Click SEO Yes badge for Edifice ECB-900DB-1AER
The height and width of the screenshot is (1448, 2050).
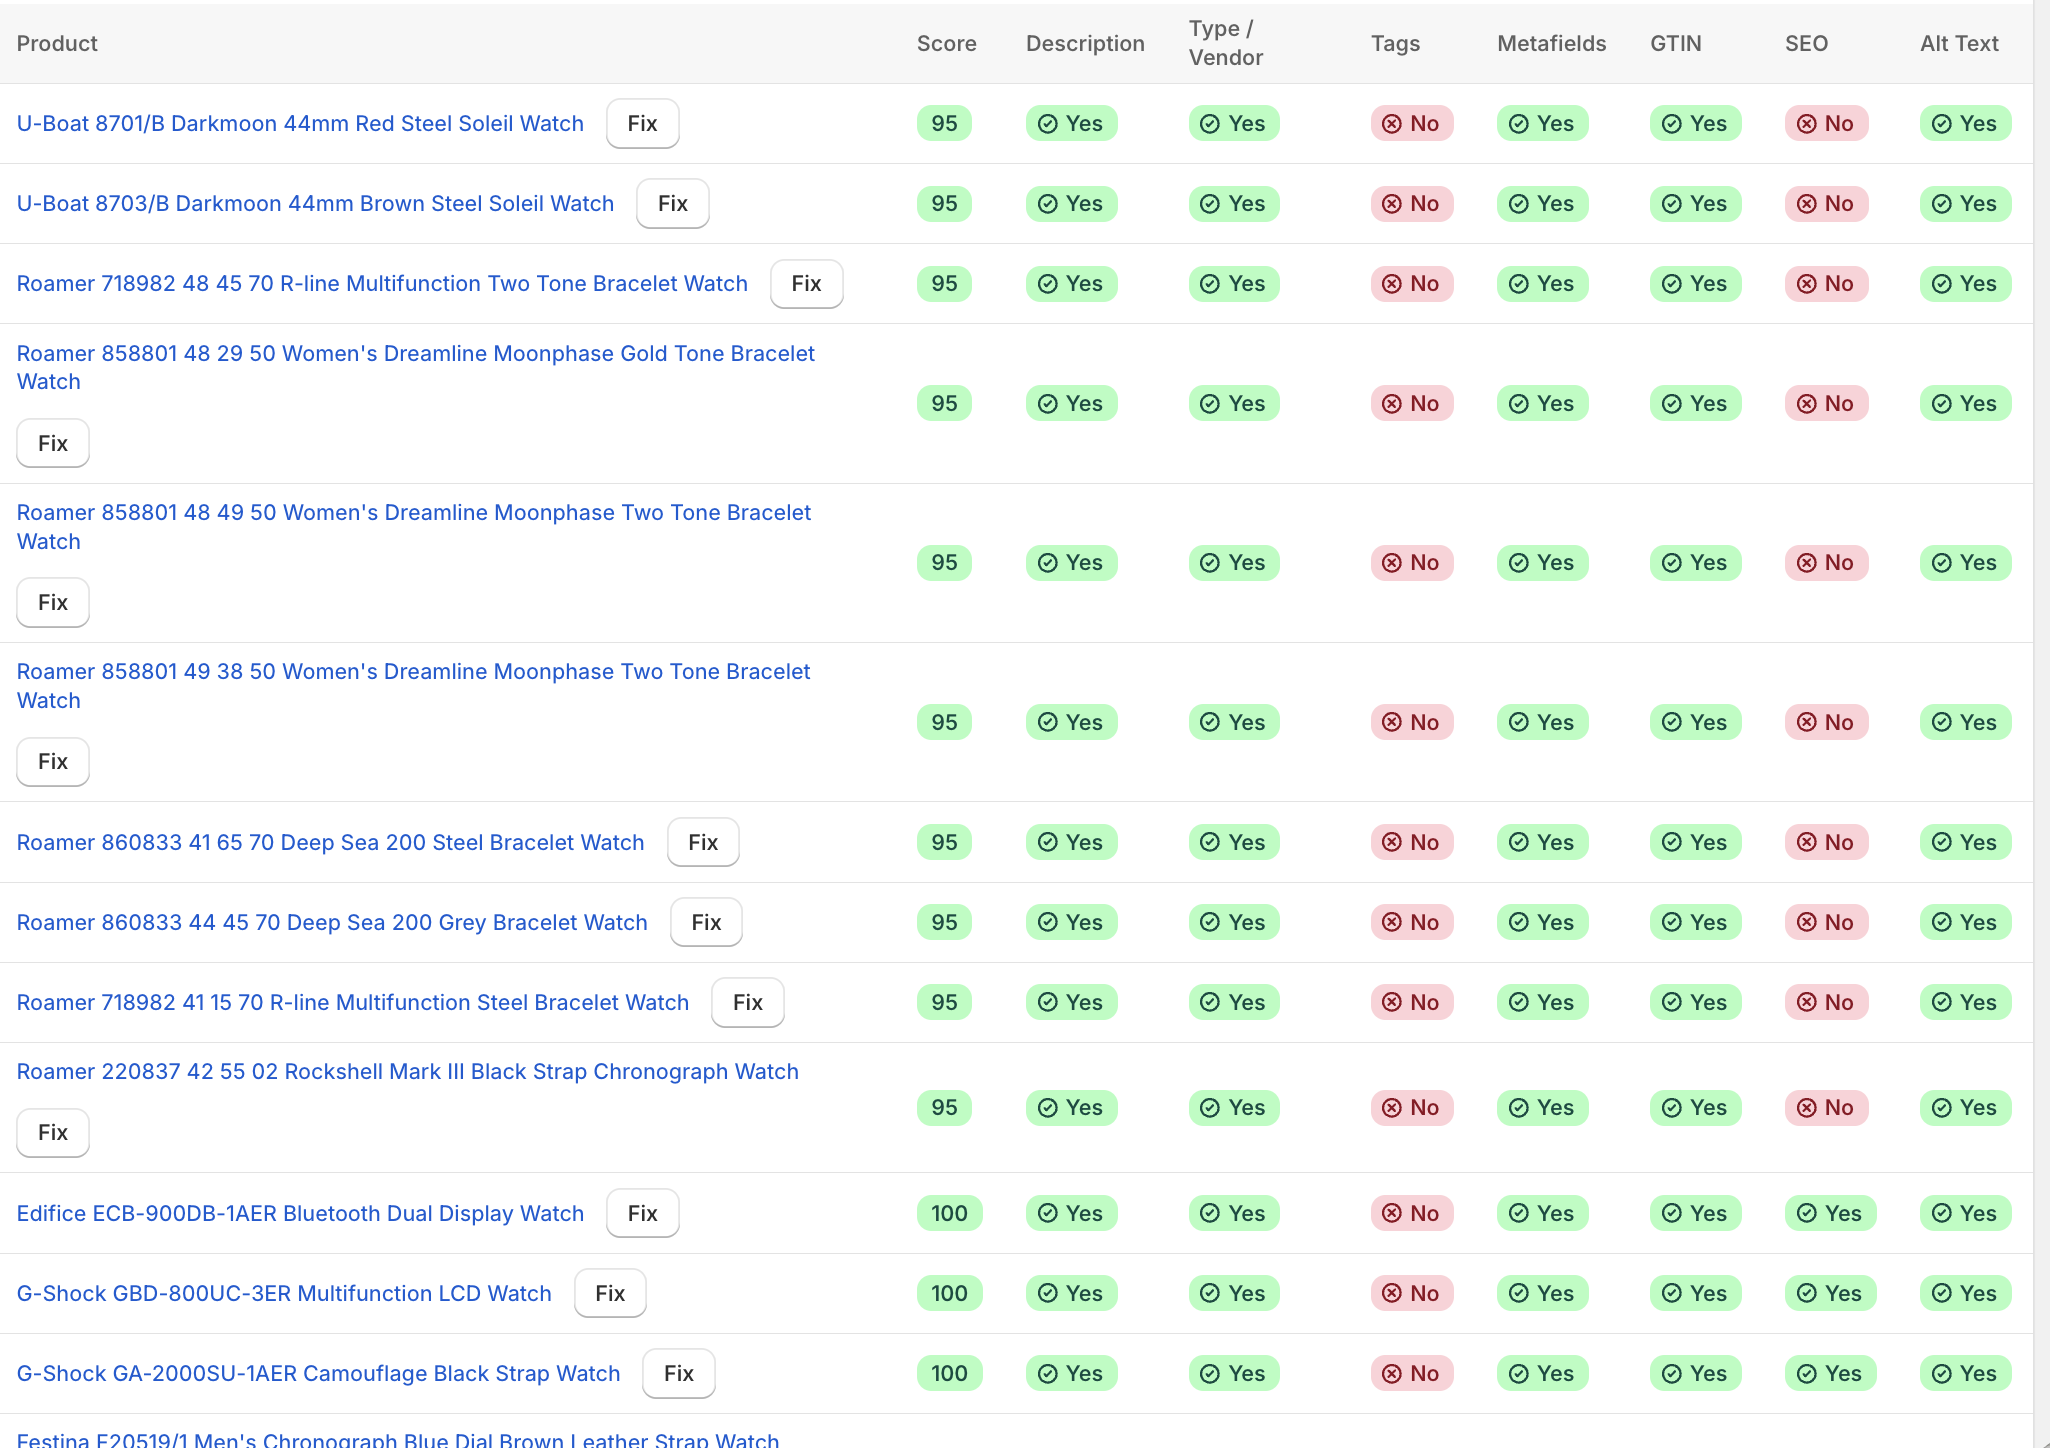[x=1830, y=1213]
